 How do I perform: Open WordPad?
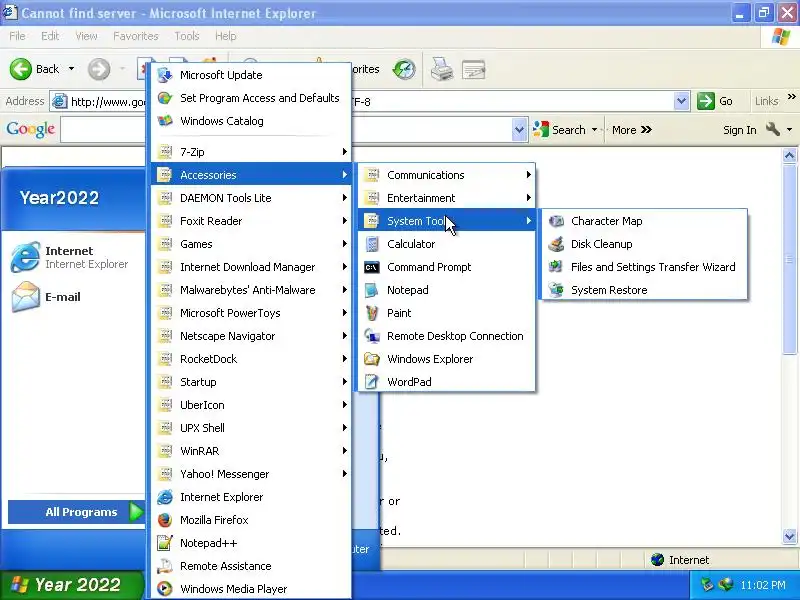pos(446,382)
